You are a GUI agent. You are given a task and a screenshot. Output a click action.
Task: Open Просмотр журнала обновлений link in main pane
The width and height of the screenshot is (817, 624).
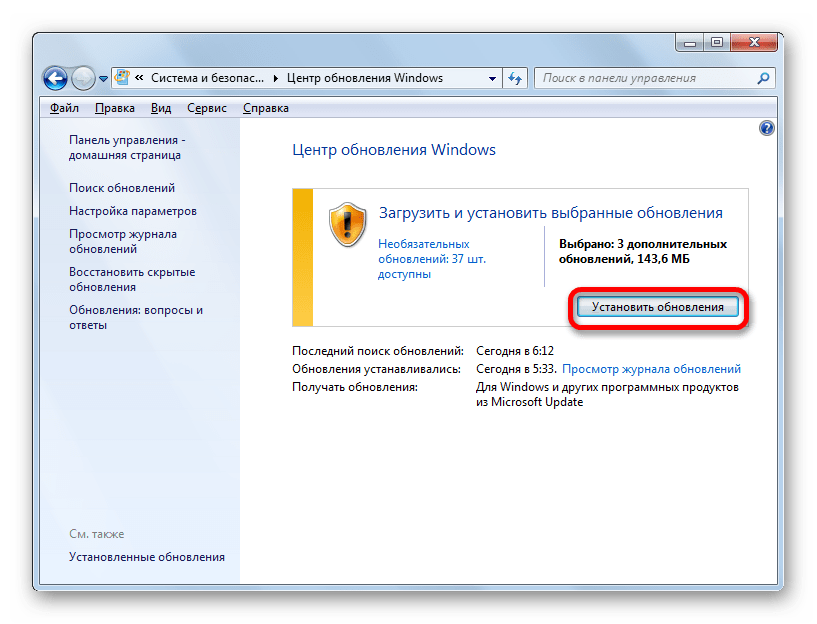click(651, 369)
